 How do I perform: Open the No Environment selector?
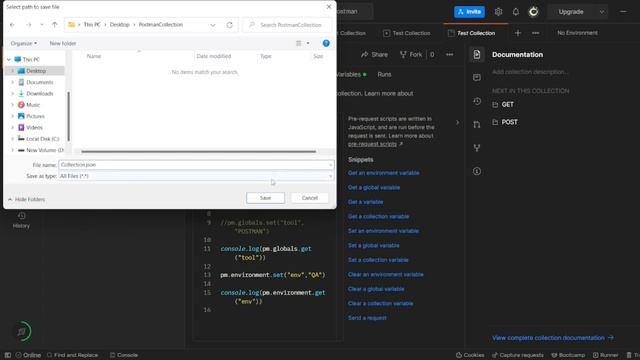[x=578, y=33]
